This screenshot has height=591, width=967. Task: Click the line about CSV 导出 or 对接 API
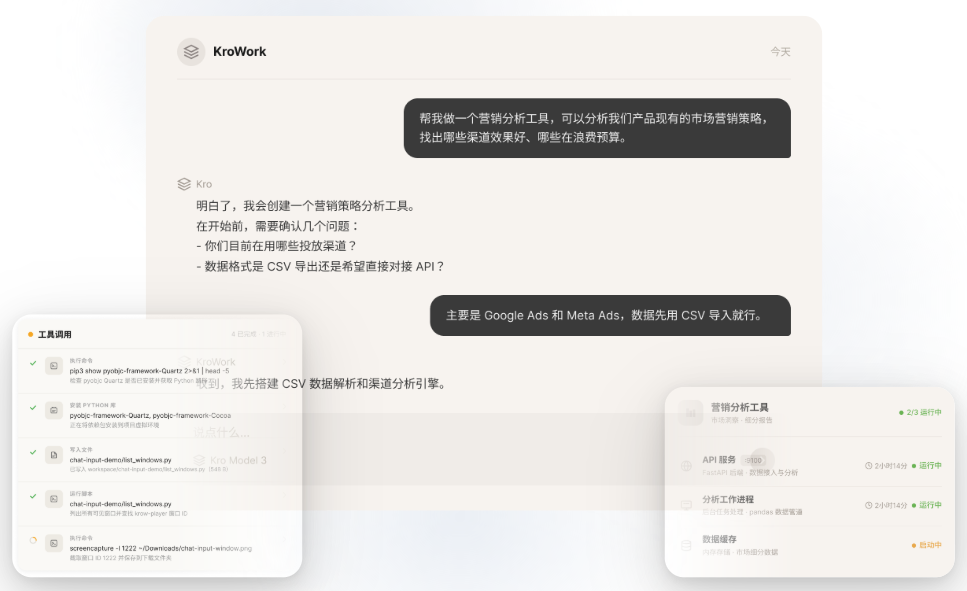(x=321, y=266)
